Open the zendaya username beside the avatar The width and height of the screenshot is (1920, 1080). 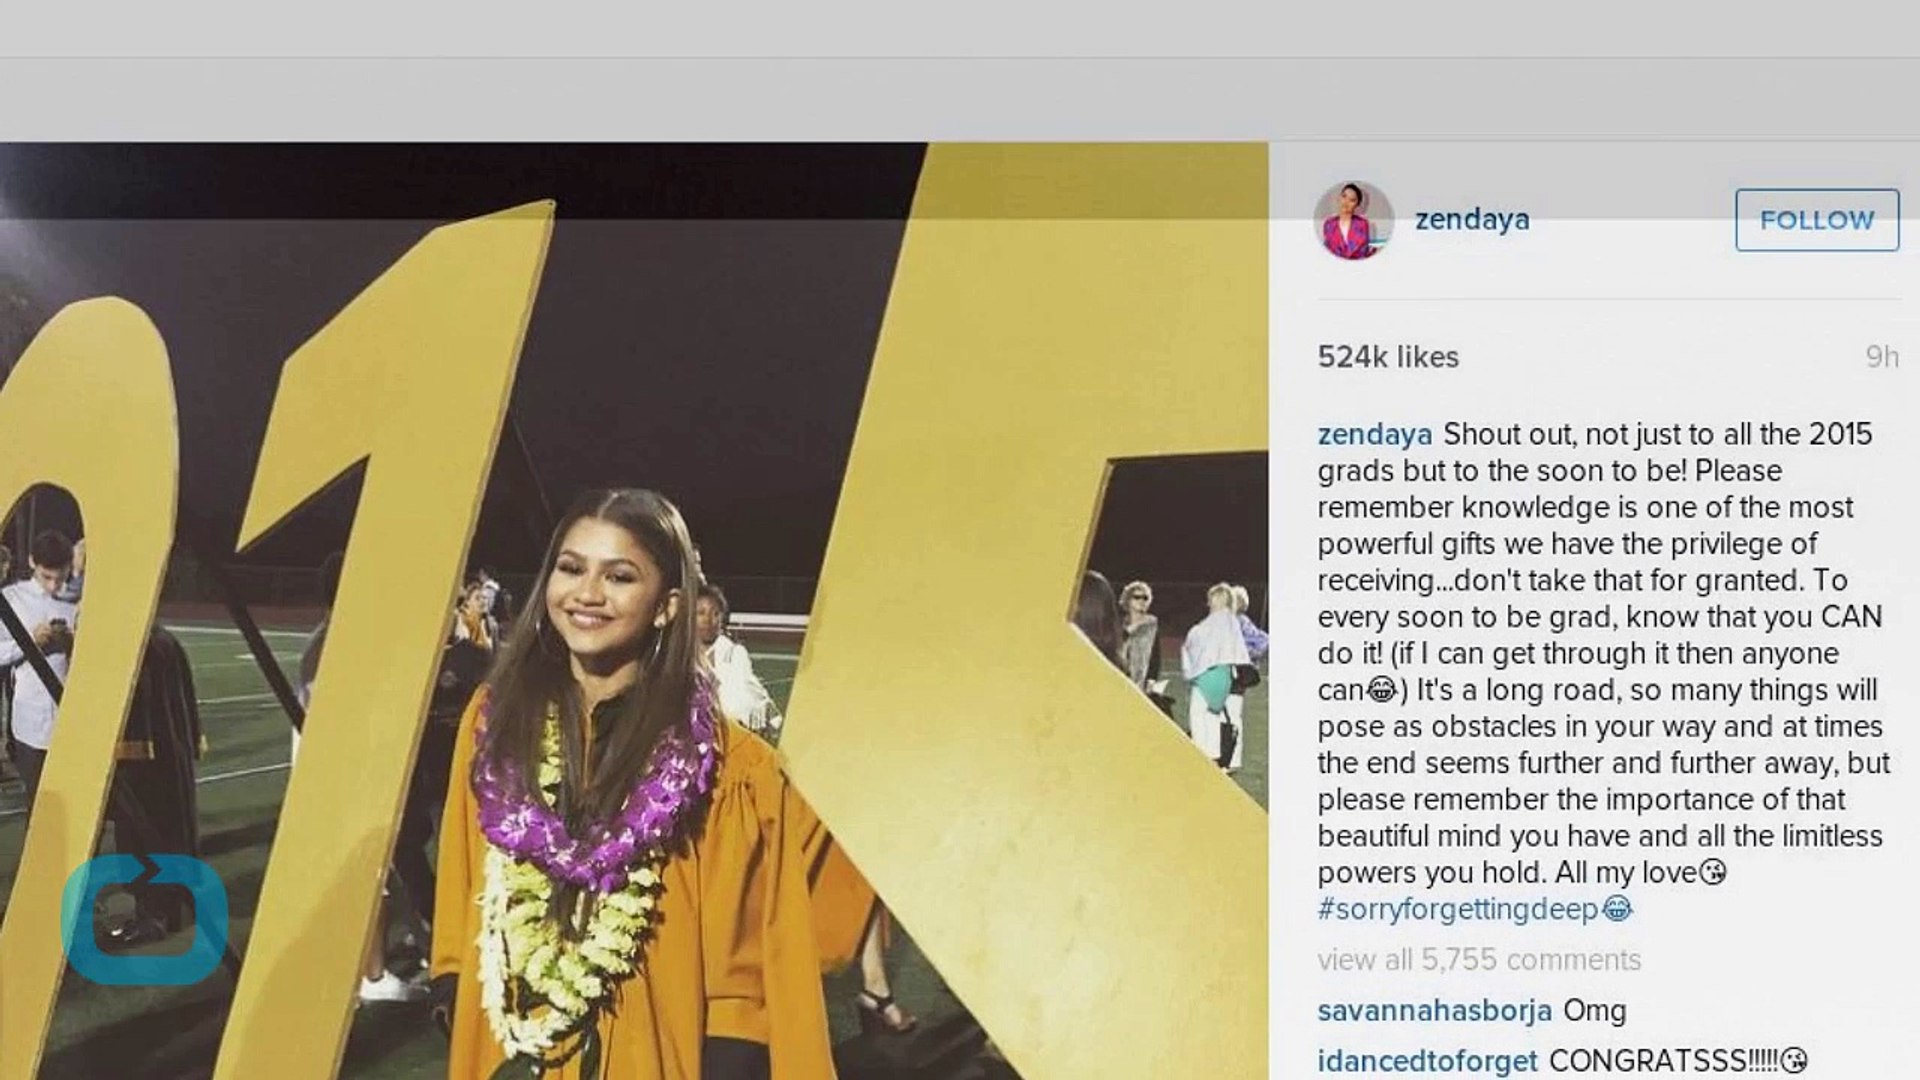coord(1472,220)
